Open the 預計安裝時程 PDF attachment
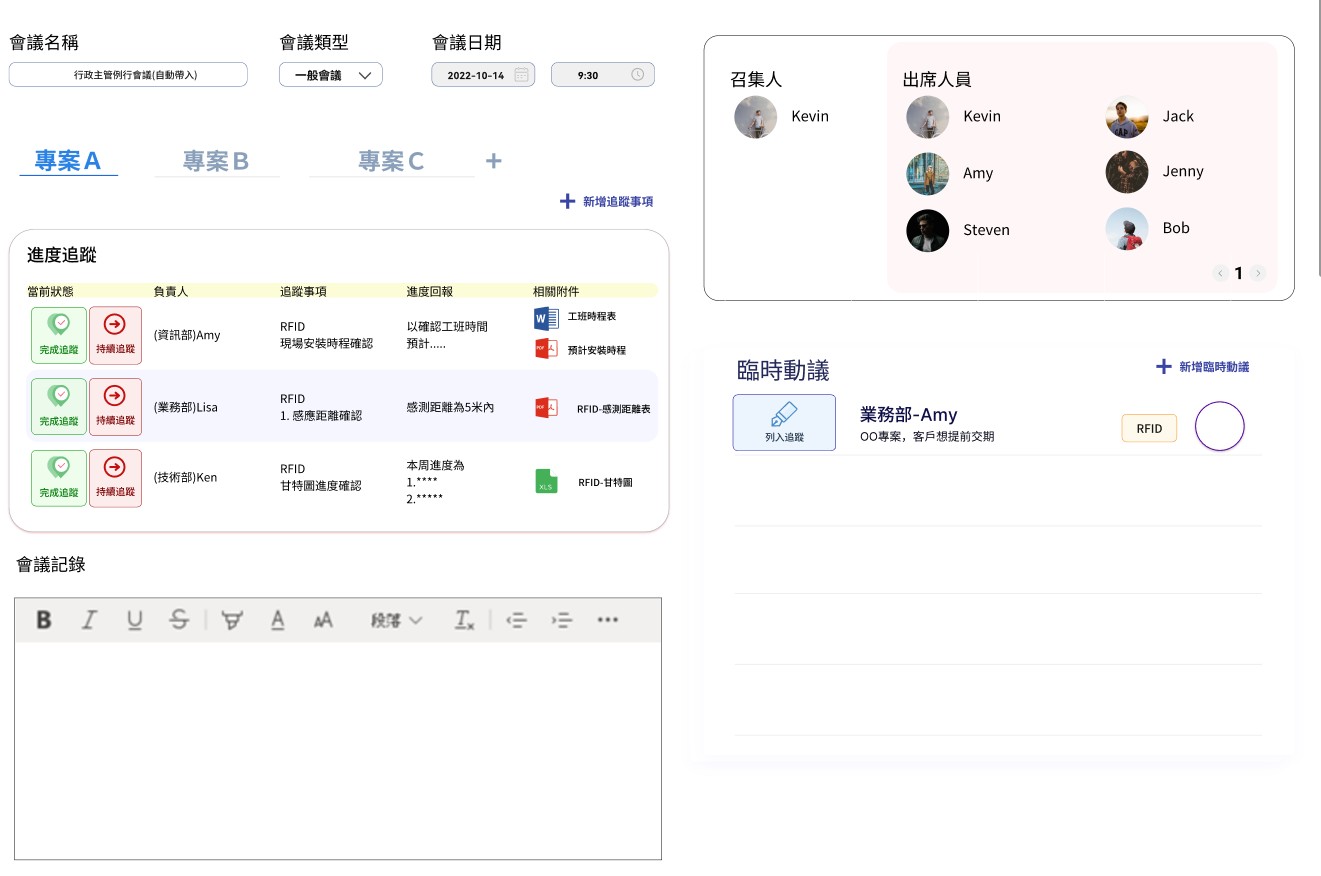Image resolution: width=1321 pixels, height=876 pixels. pyautogui.click(x=580, y=350)
